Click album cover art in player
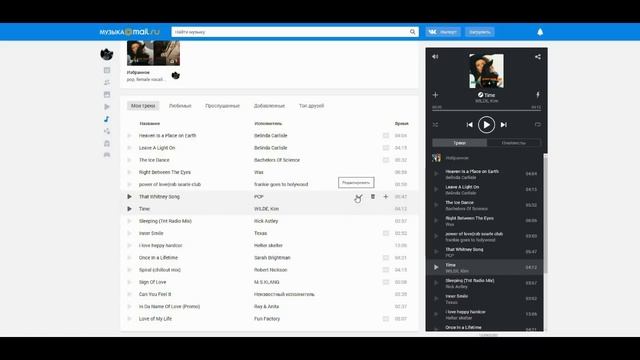 point(487,71)
